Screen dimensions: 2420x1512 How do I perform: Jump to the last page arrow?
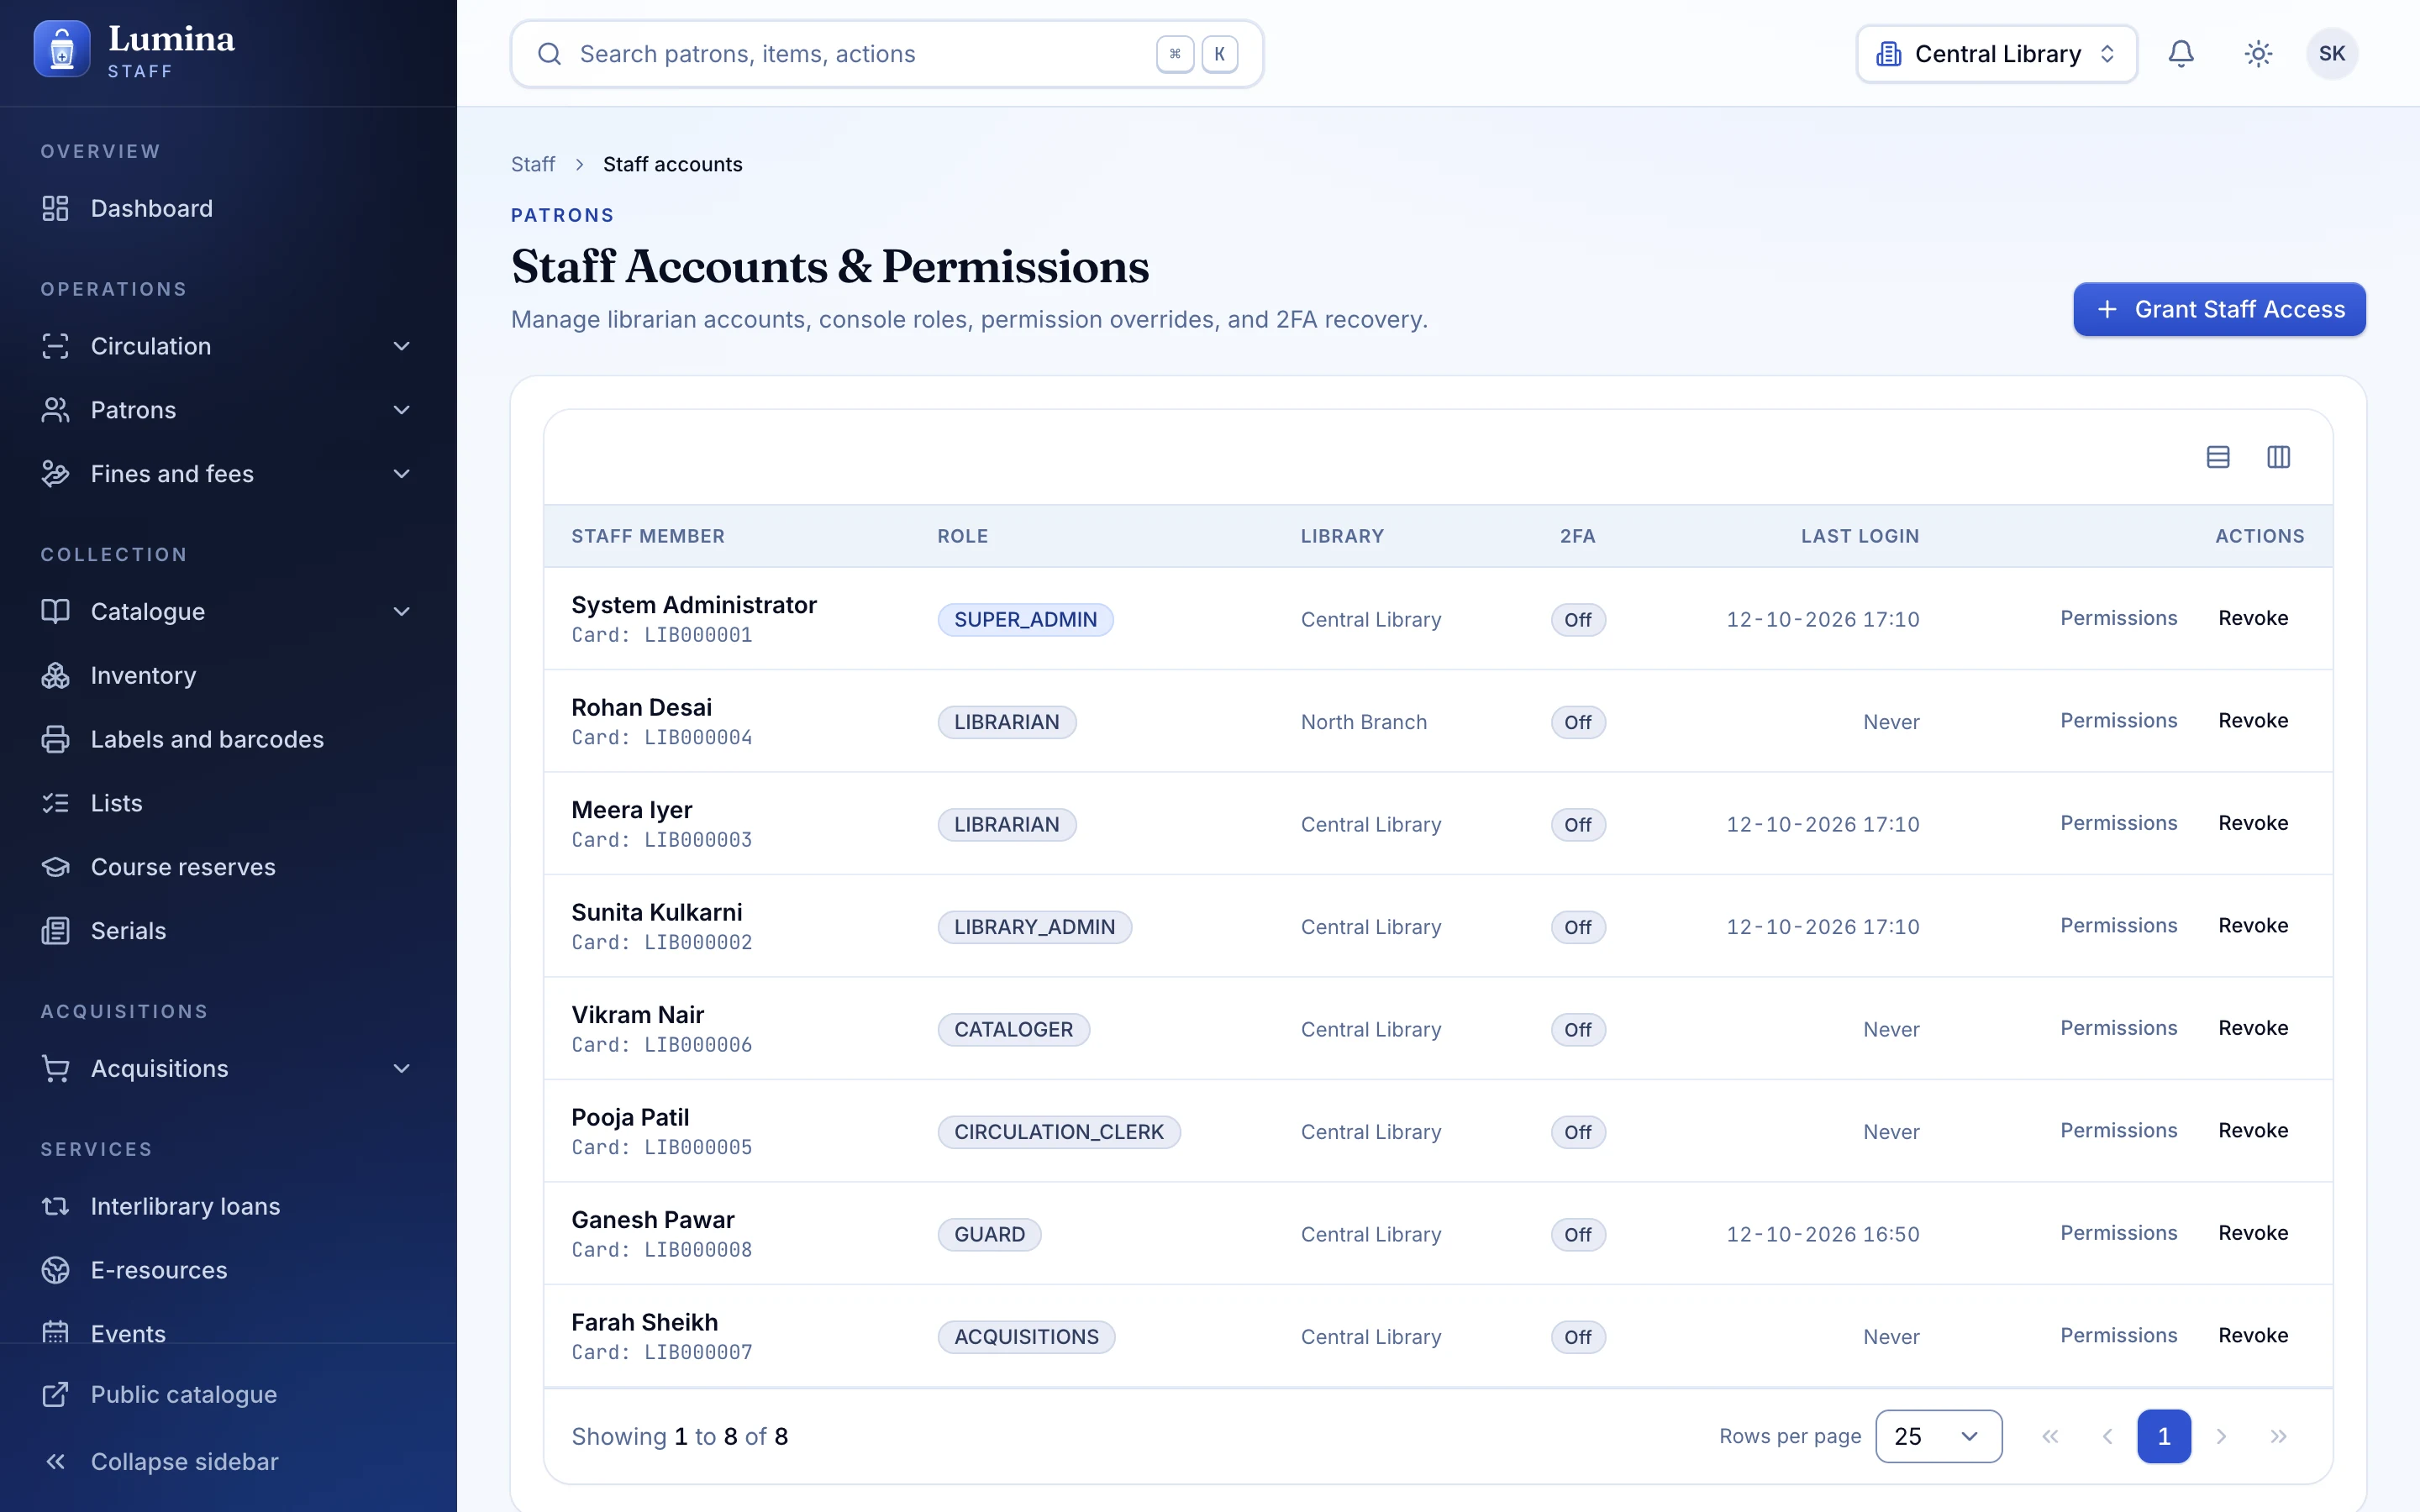[2279, 1436]
